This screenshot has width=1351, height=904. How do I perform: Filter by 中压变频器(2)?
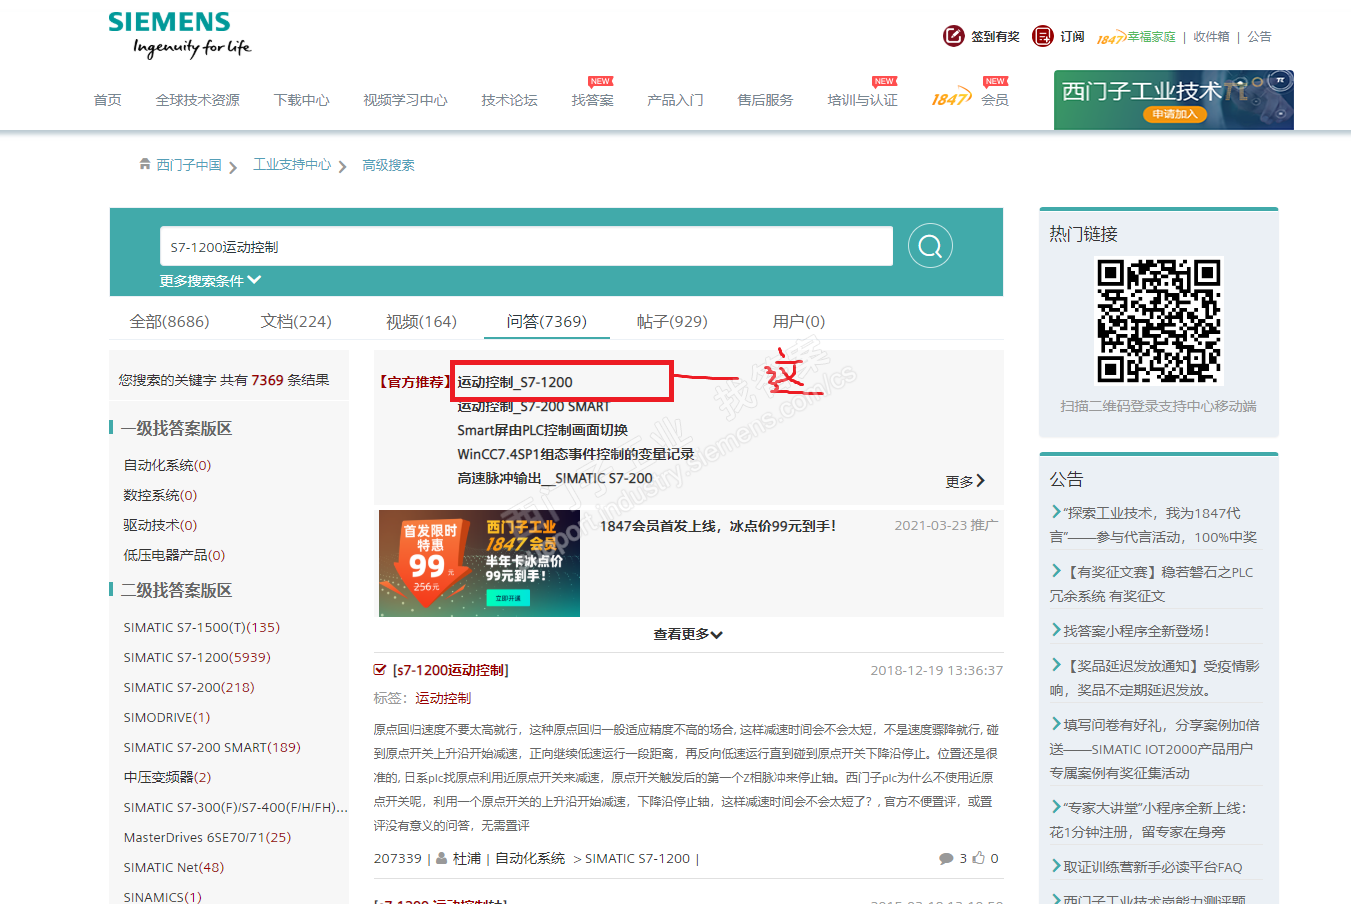(x=167, y=777)
